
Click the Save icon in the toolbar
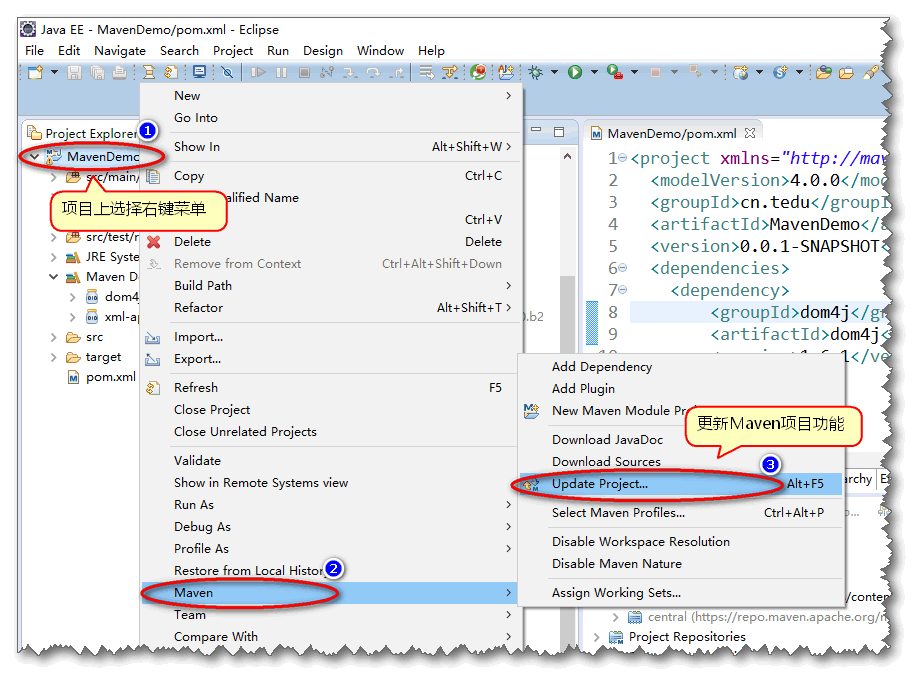75,72
